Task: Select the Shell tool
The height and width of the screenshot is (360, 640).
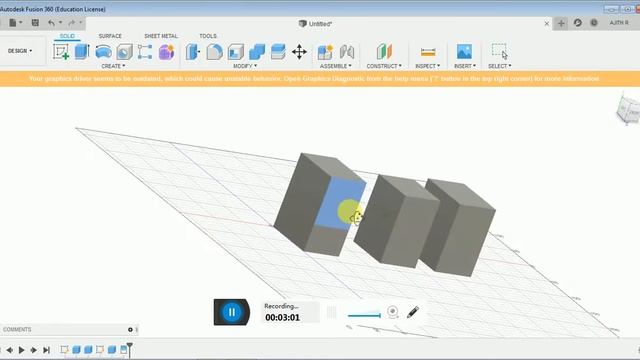Action: point(236,52)
